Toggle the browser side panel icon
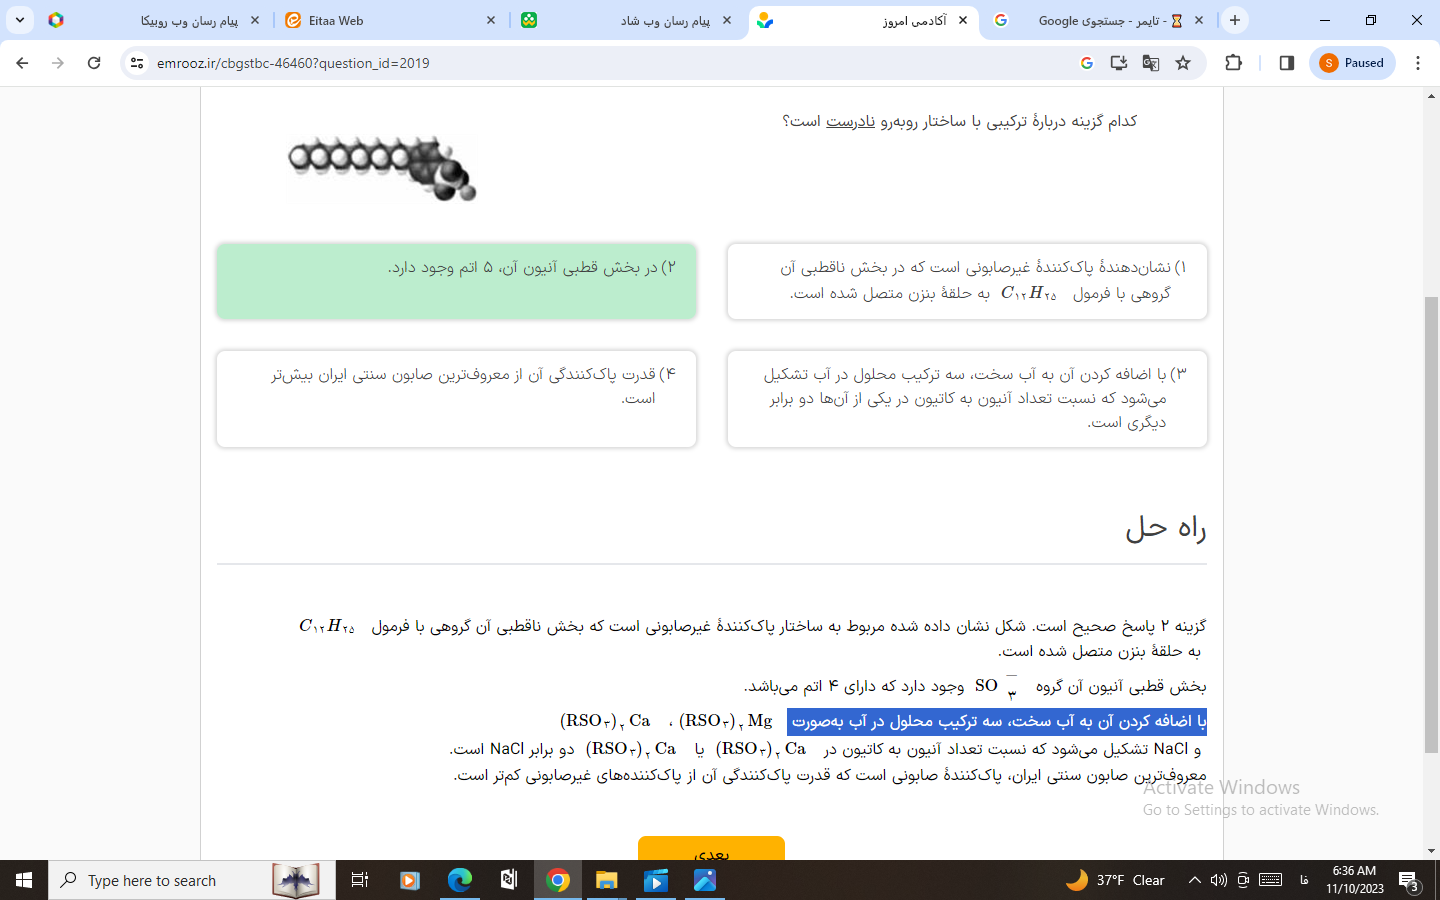This screenshot has width=1440, height=900. 1286,63
